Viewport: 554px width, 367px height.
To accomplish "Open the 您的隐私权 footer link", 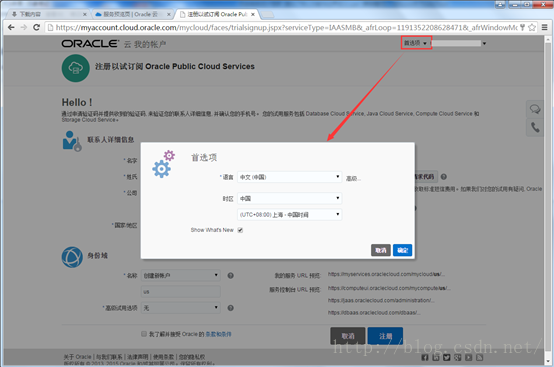I will point(192,357).
